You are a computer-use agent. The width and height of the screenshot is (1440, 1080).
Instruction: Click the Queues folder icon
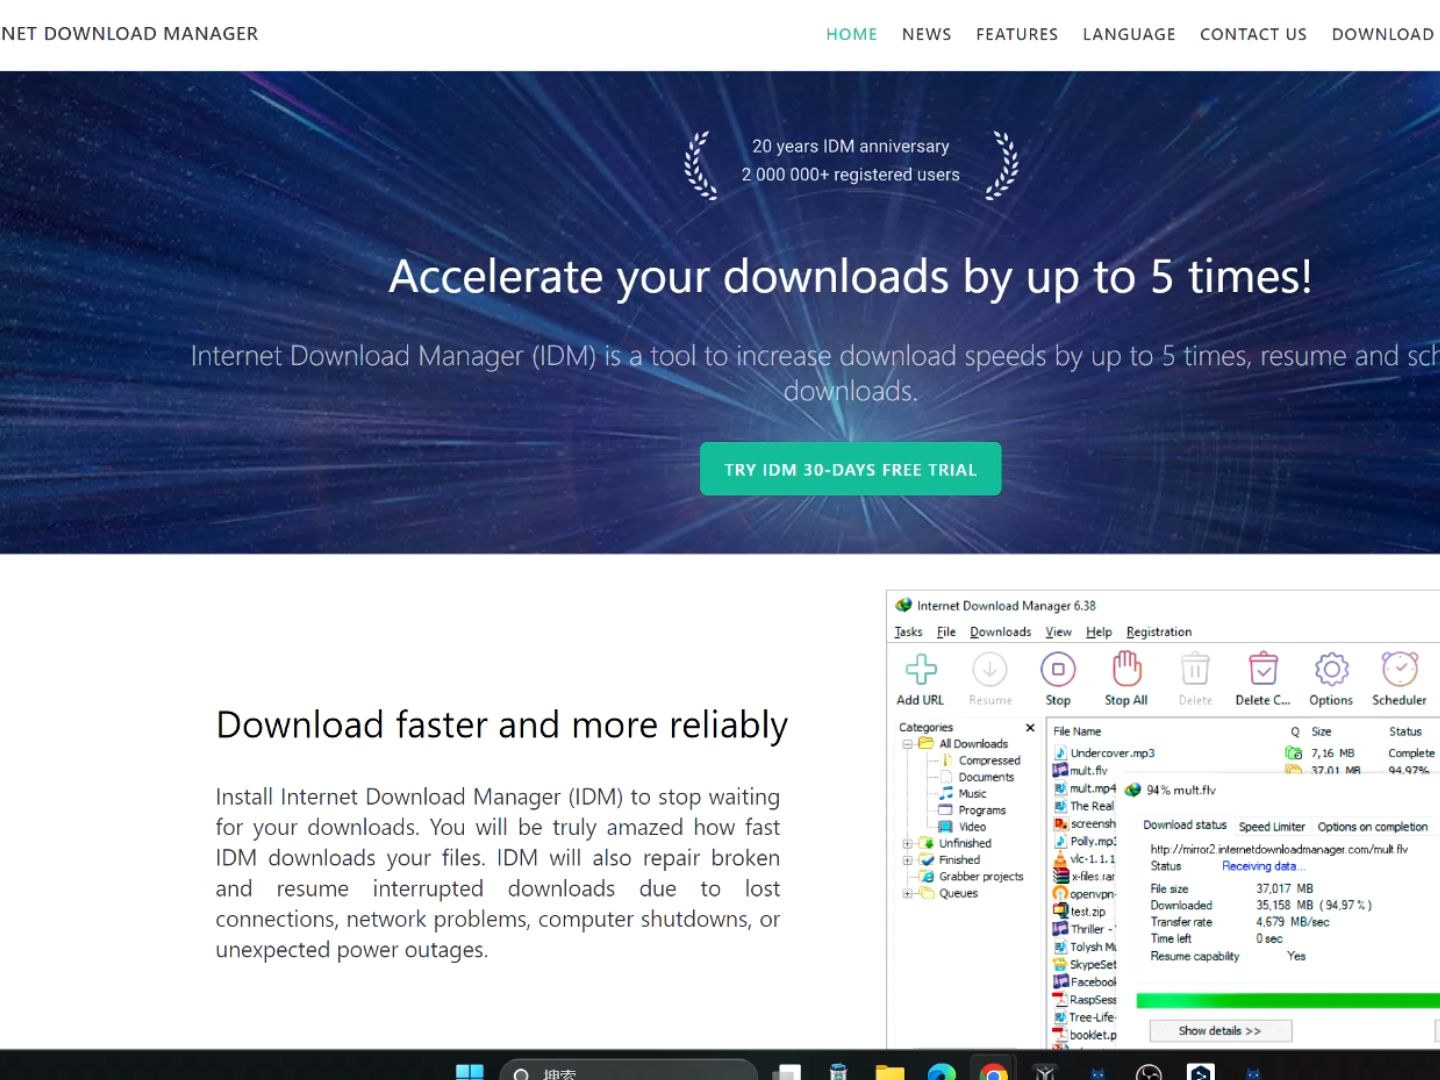point(926,894)
